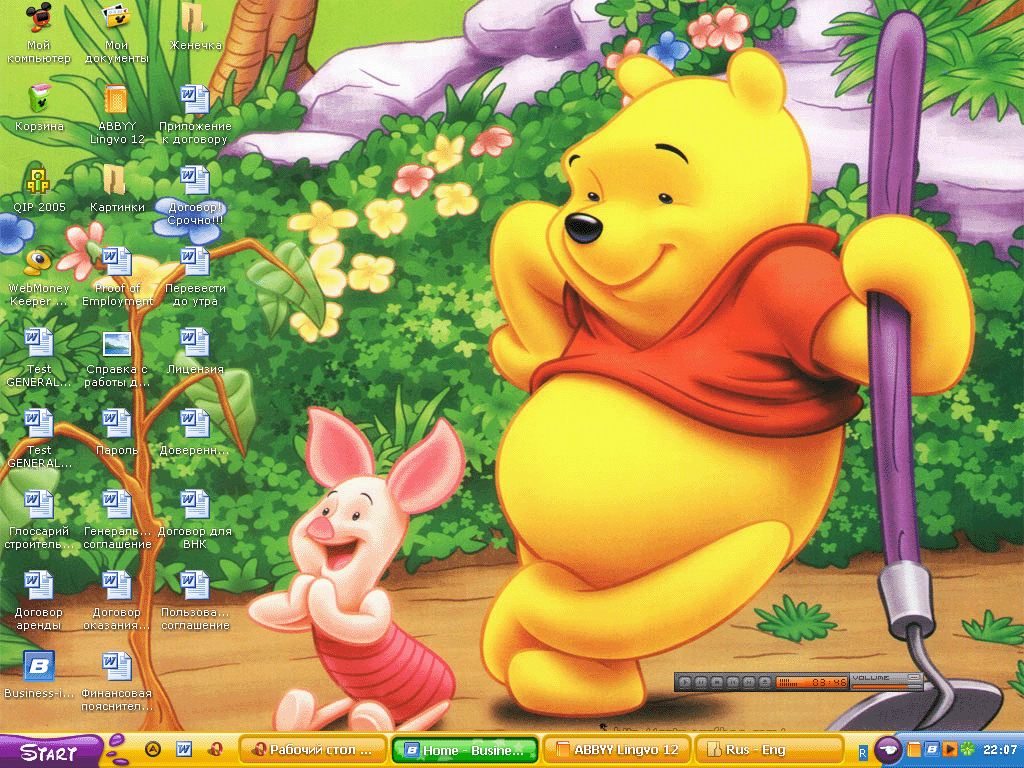
Task: Click play on the mini player
Action: coord(685,682)
